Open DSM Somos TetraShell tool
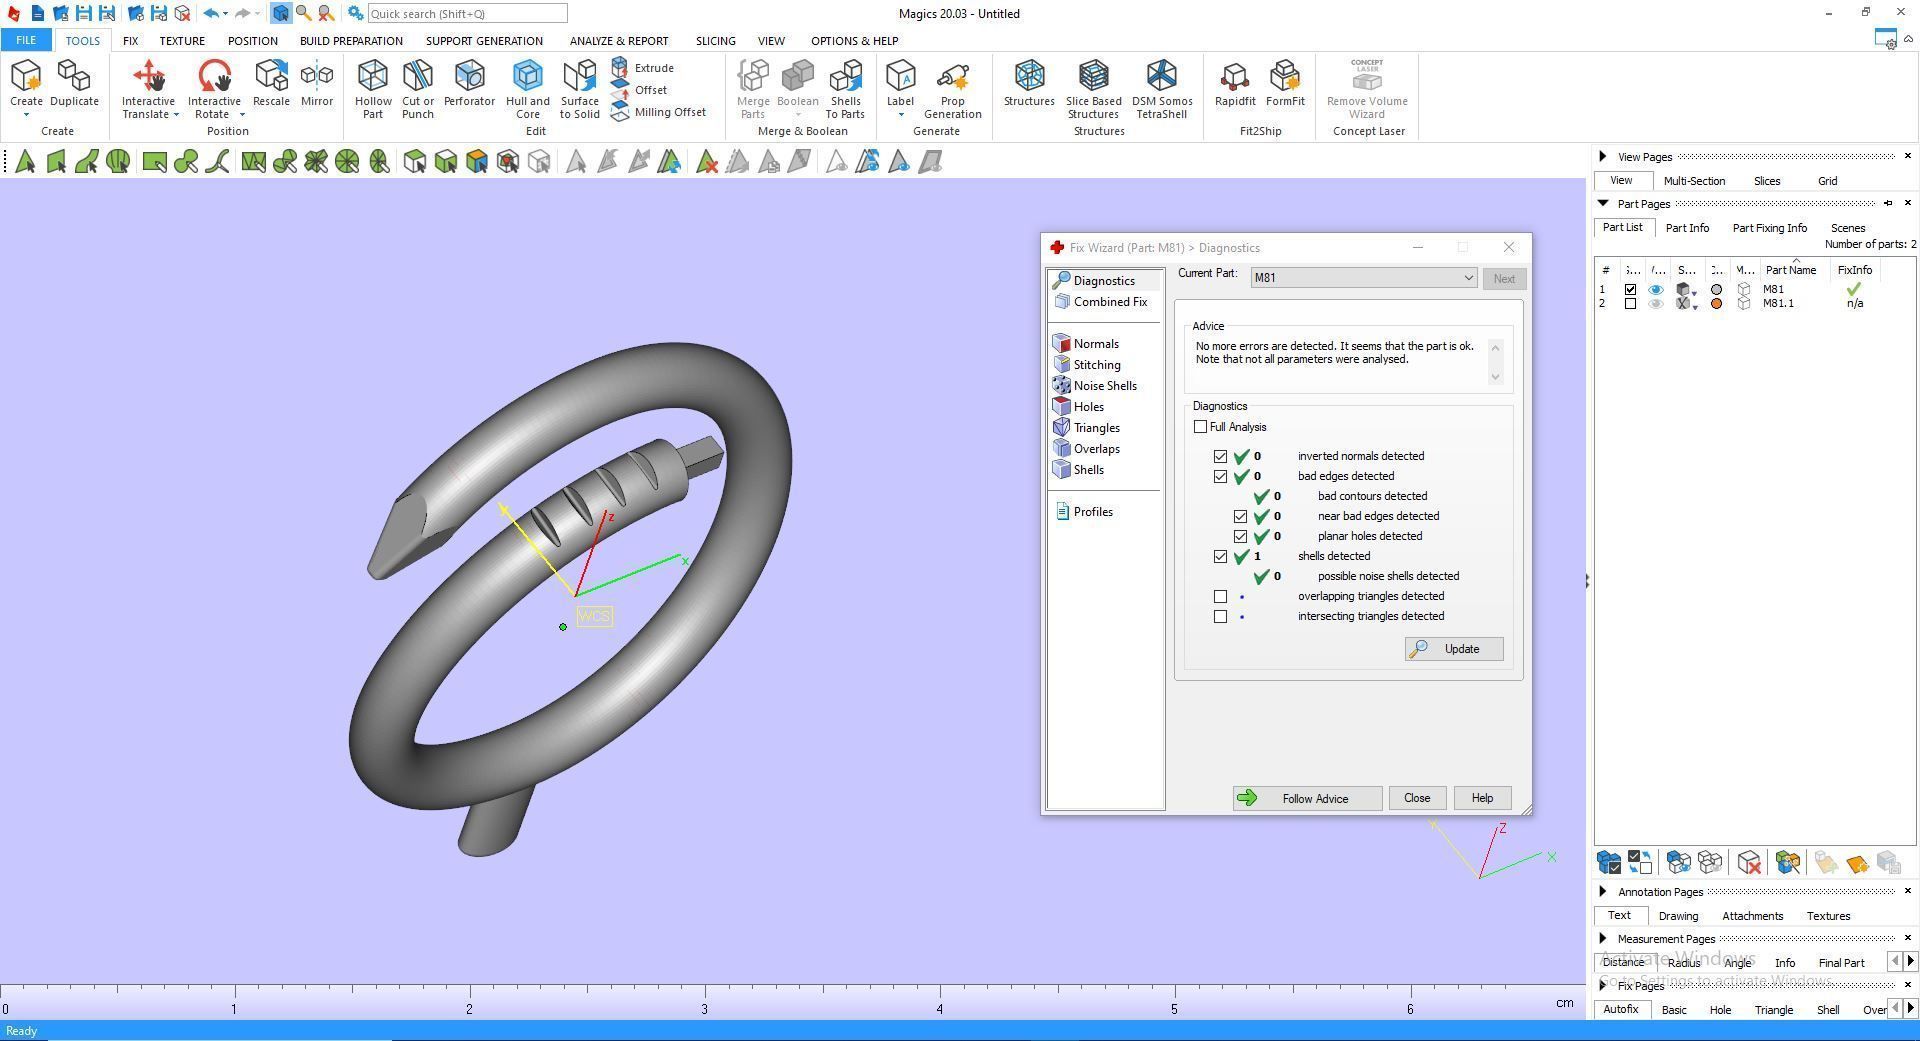Screen dimensions: 1920x1041 [1162, 89]
